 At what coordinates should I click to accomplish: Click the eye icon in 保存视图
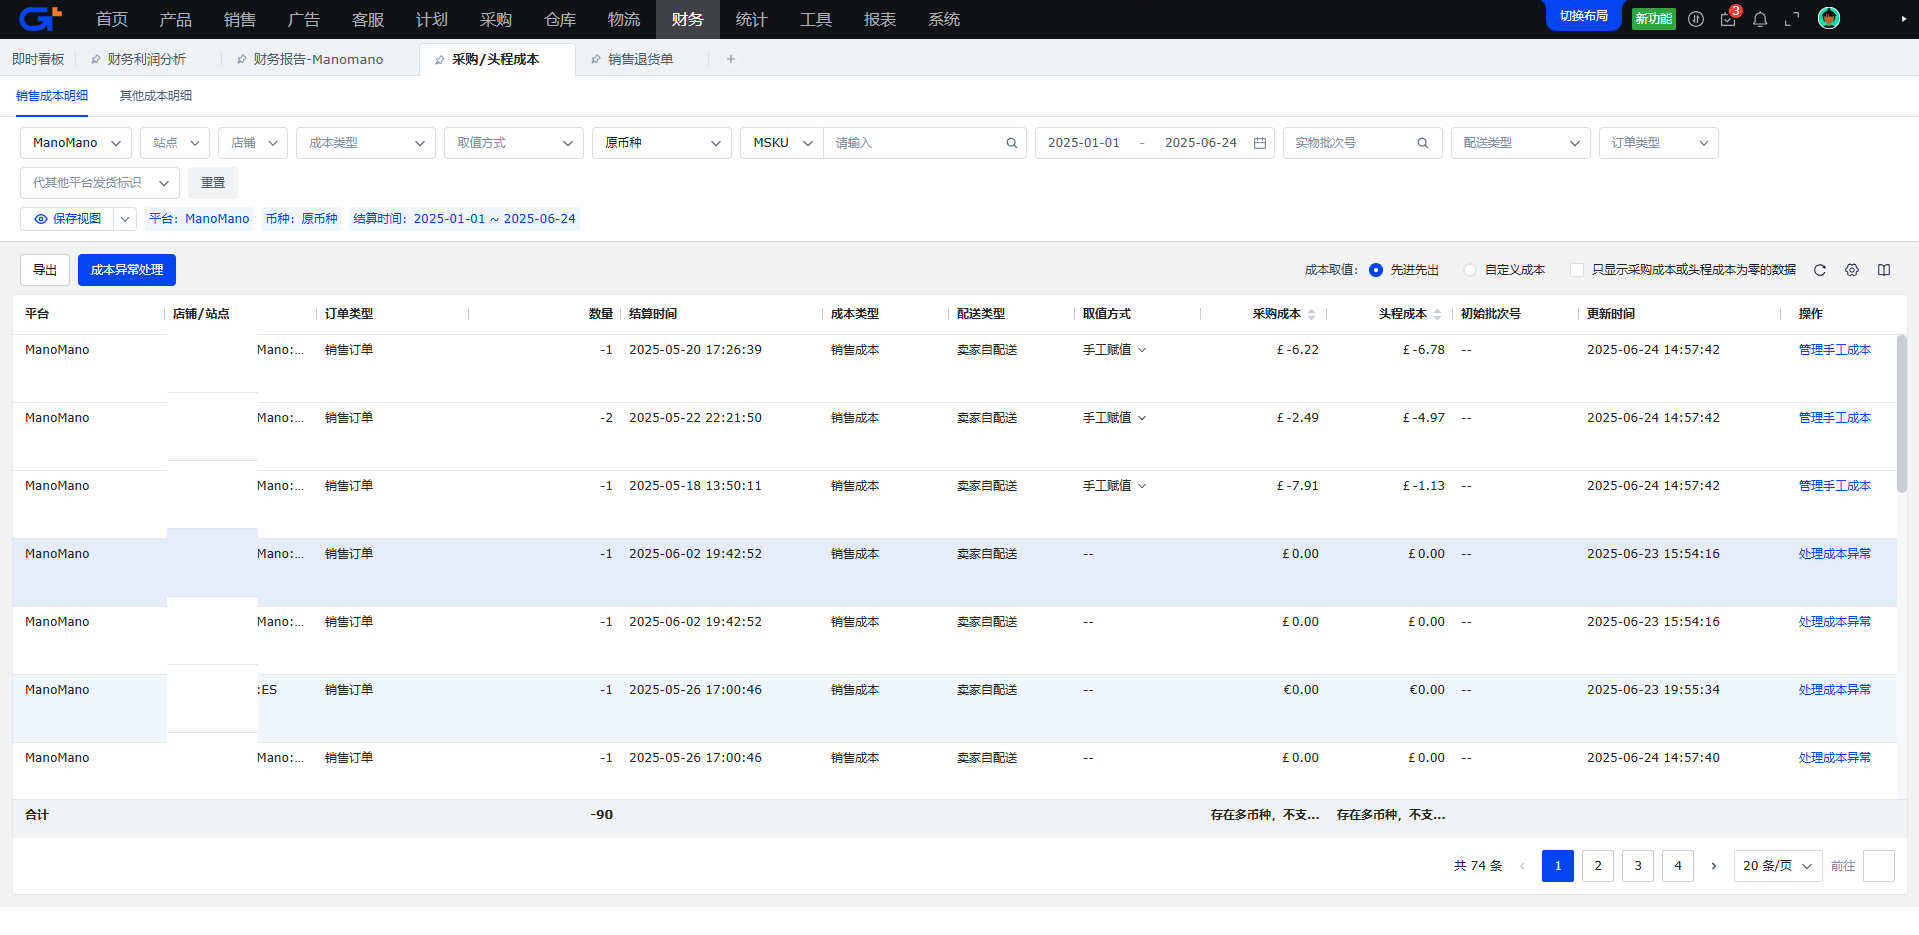(41, 219)
